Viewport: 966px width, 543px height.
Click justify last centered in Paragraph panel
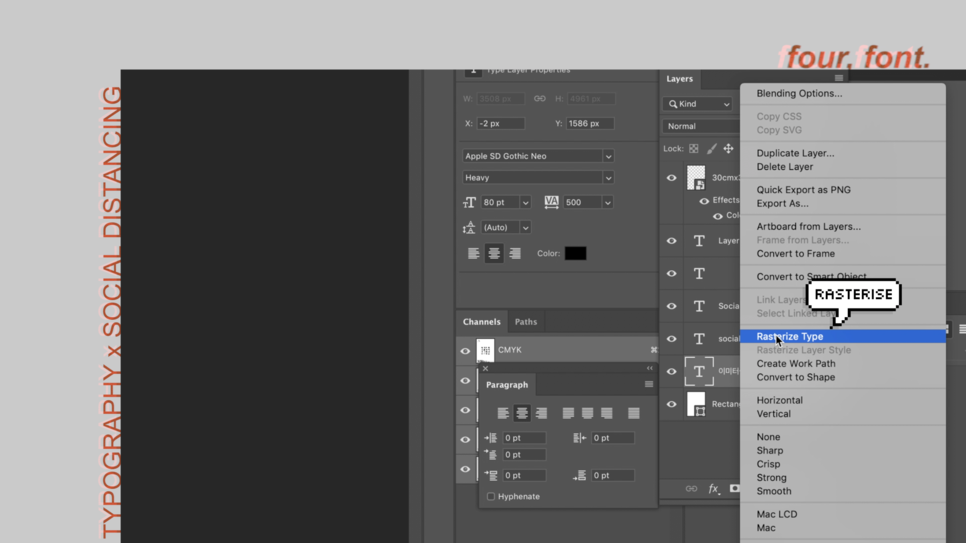[587, 413]
